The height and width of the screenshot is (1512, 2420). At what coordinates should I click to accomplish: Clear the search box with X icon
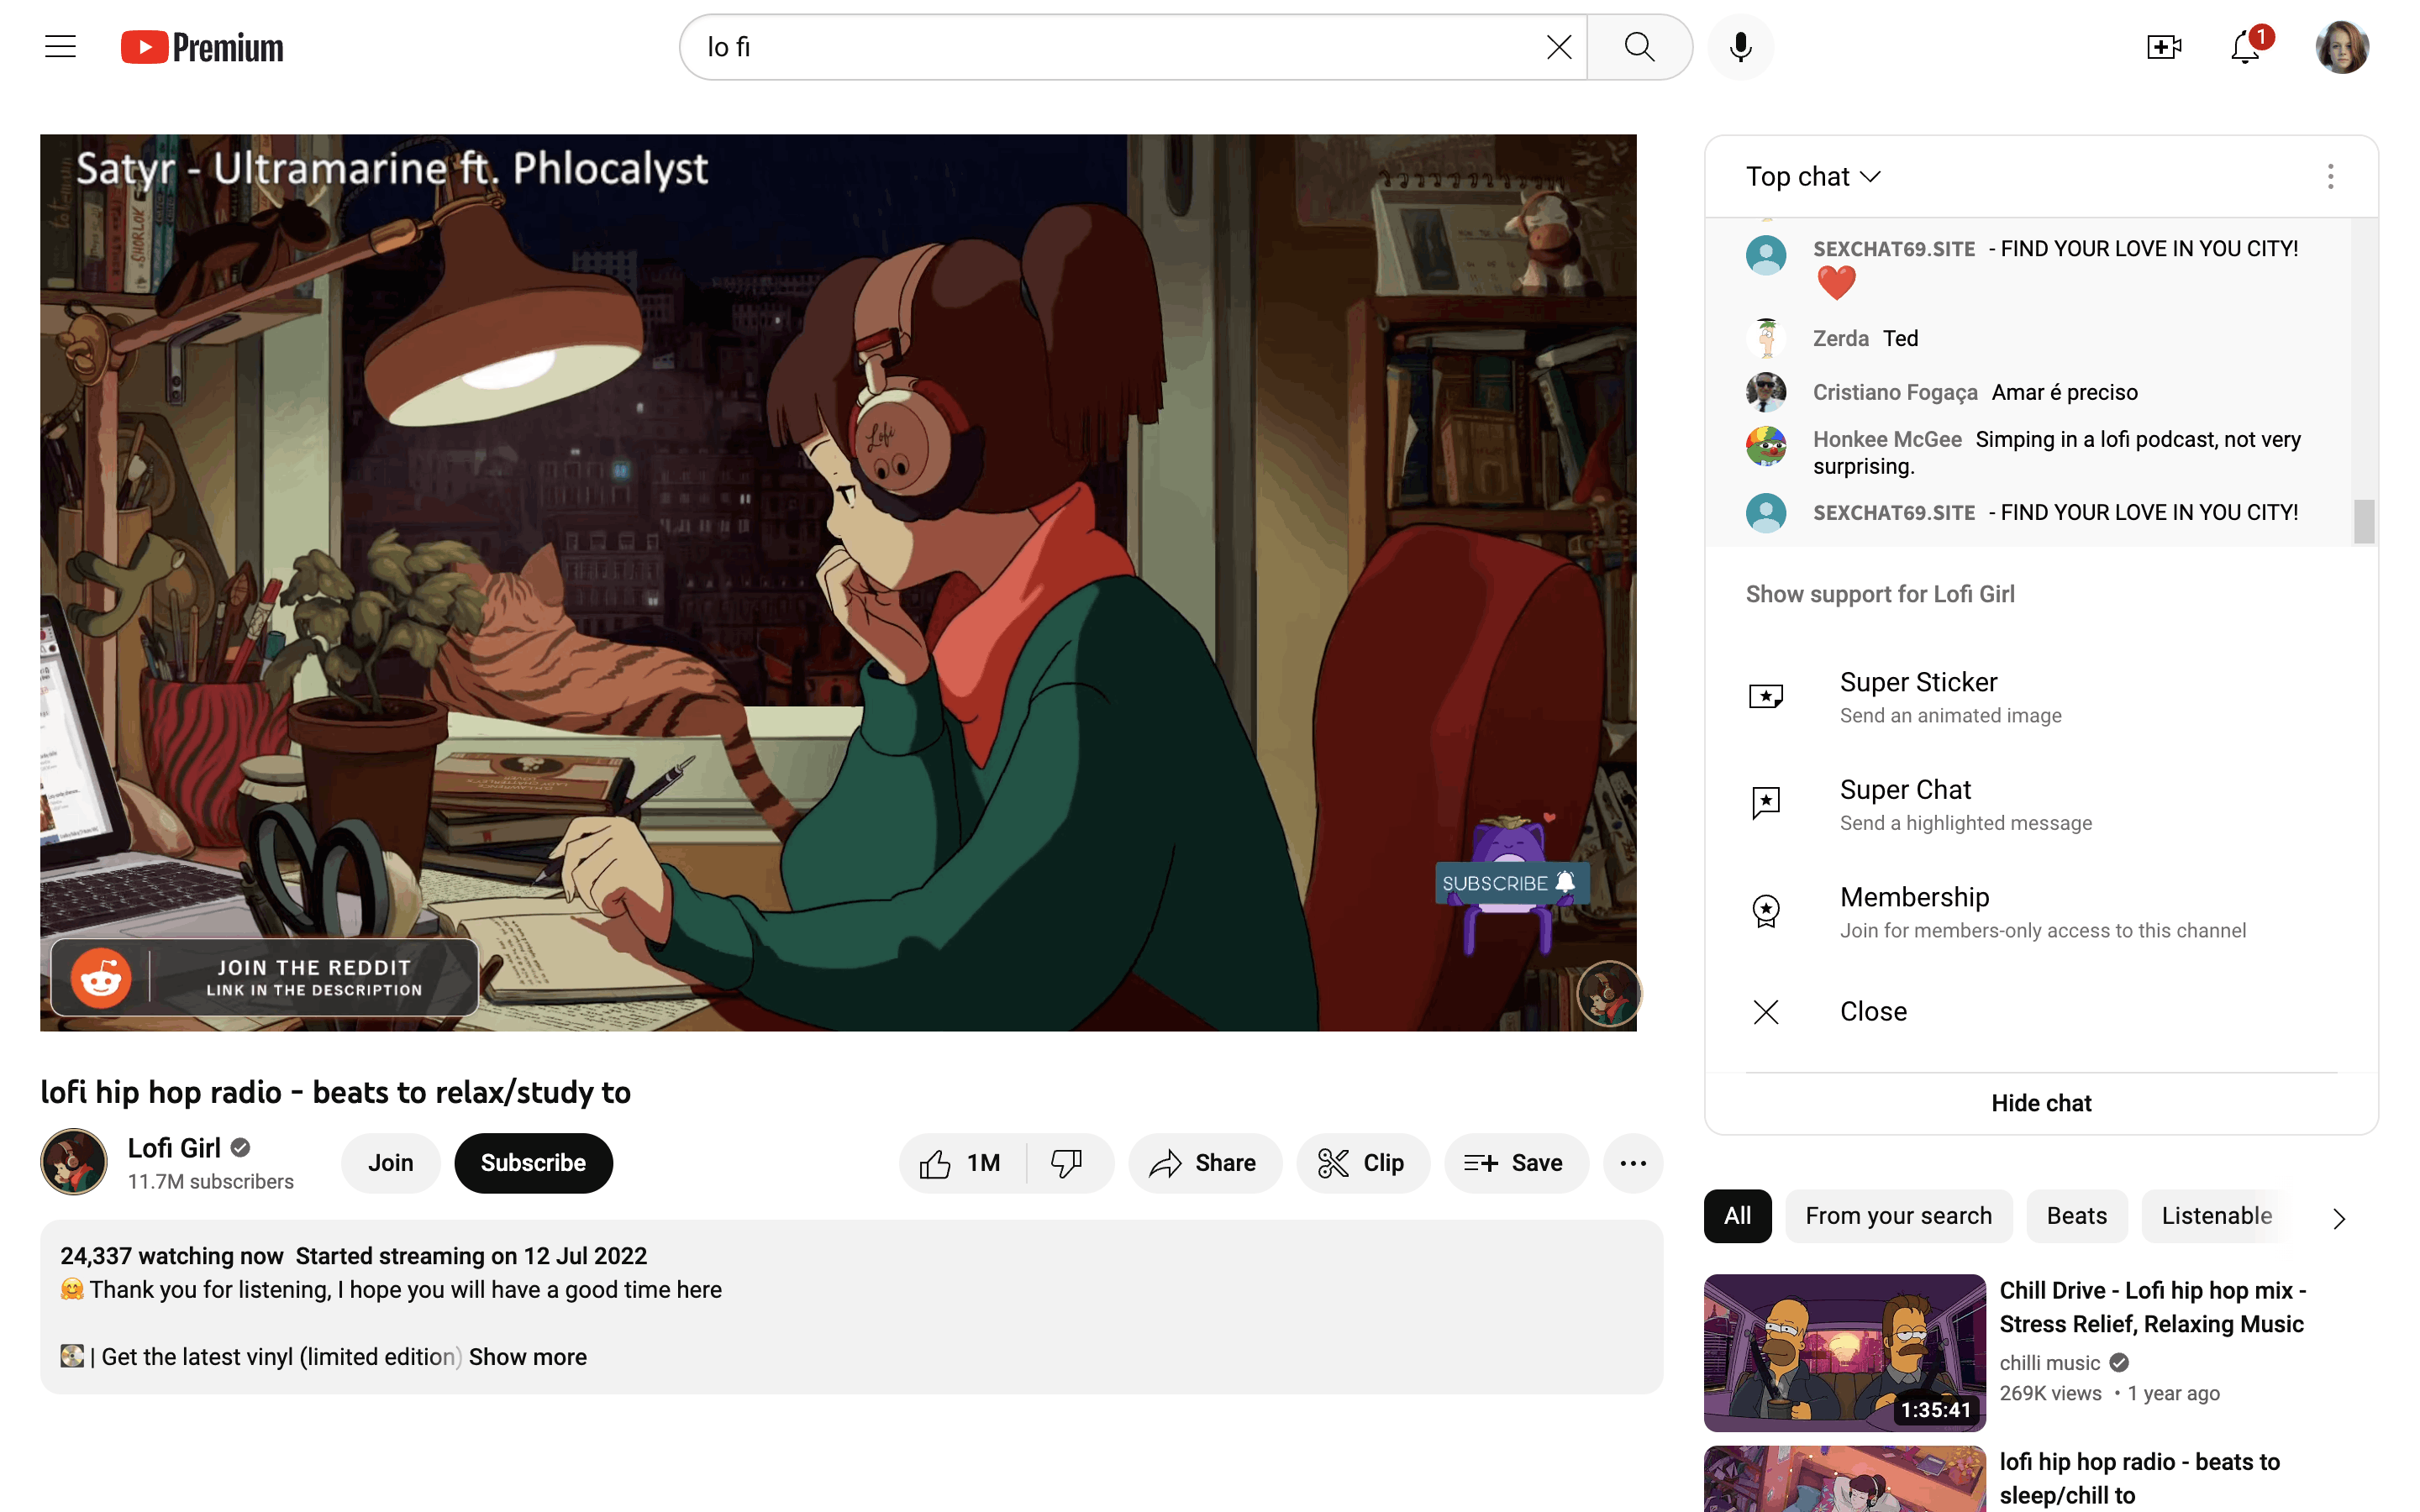[x=1558, y=47]
